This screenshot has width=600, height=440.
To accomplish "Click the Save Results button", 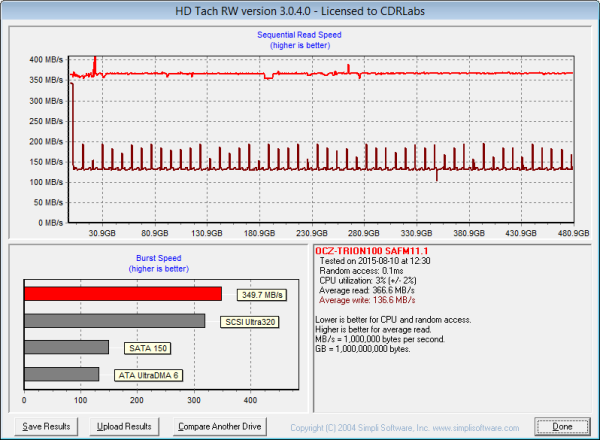I will pyautogui.click(x=47, y=426).
